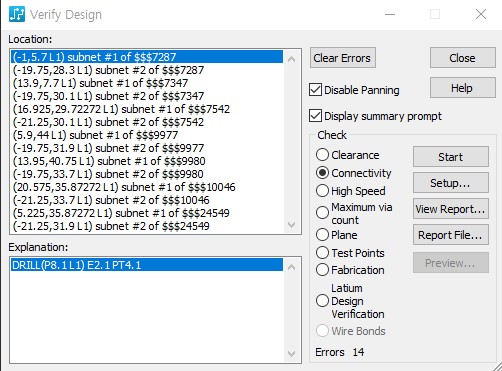Click the Start button
The image size is (502, 371).
point(451,157)
